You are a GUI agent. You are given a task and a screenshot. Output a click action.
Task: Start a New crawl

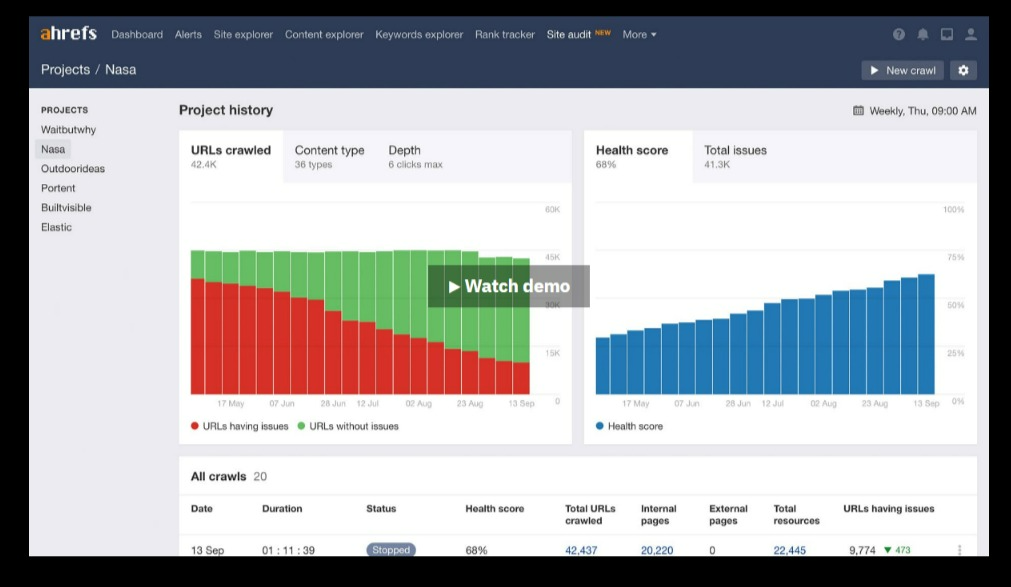point(903,70)
